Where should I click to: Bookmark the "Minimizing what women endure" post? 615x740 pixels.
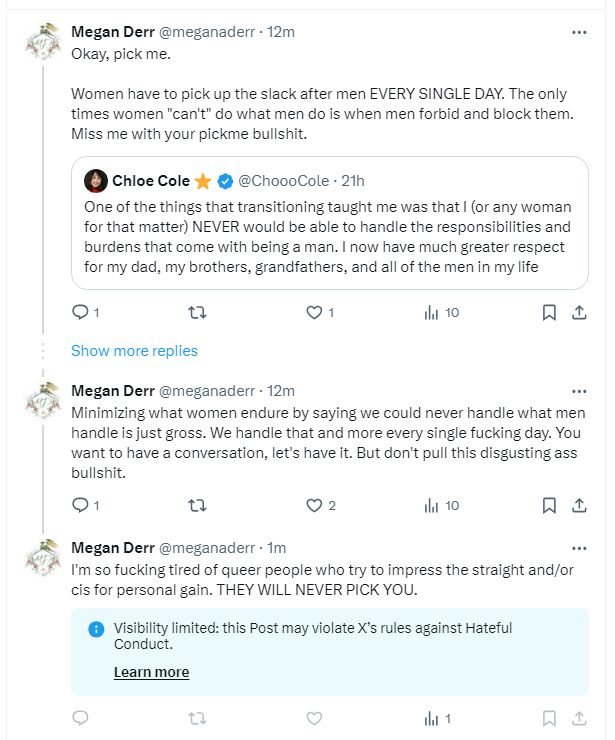548,505
